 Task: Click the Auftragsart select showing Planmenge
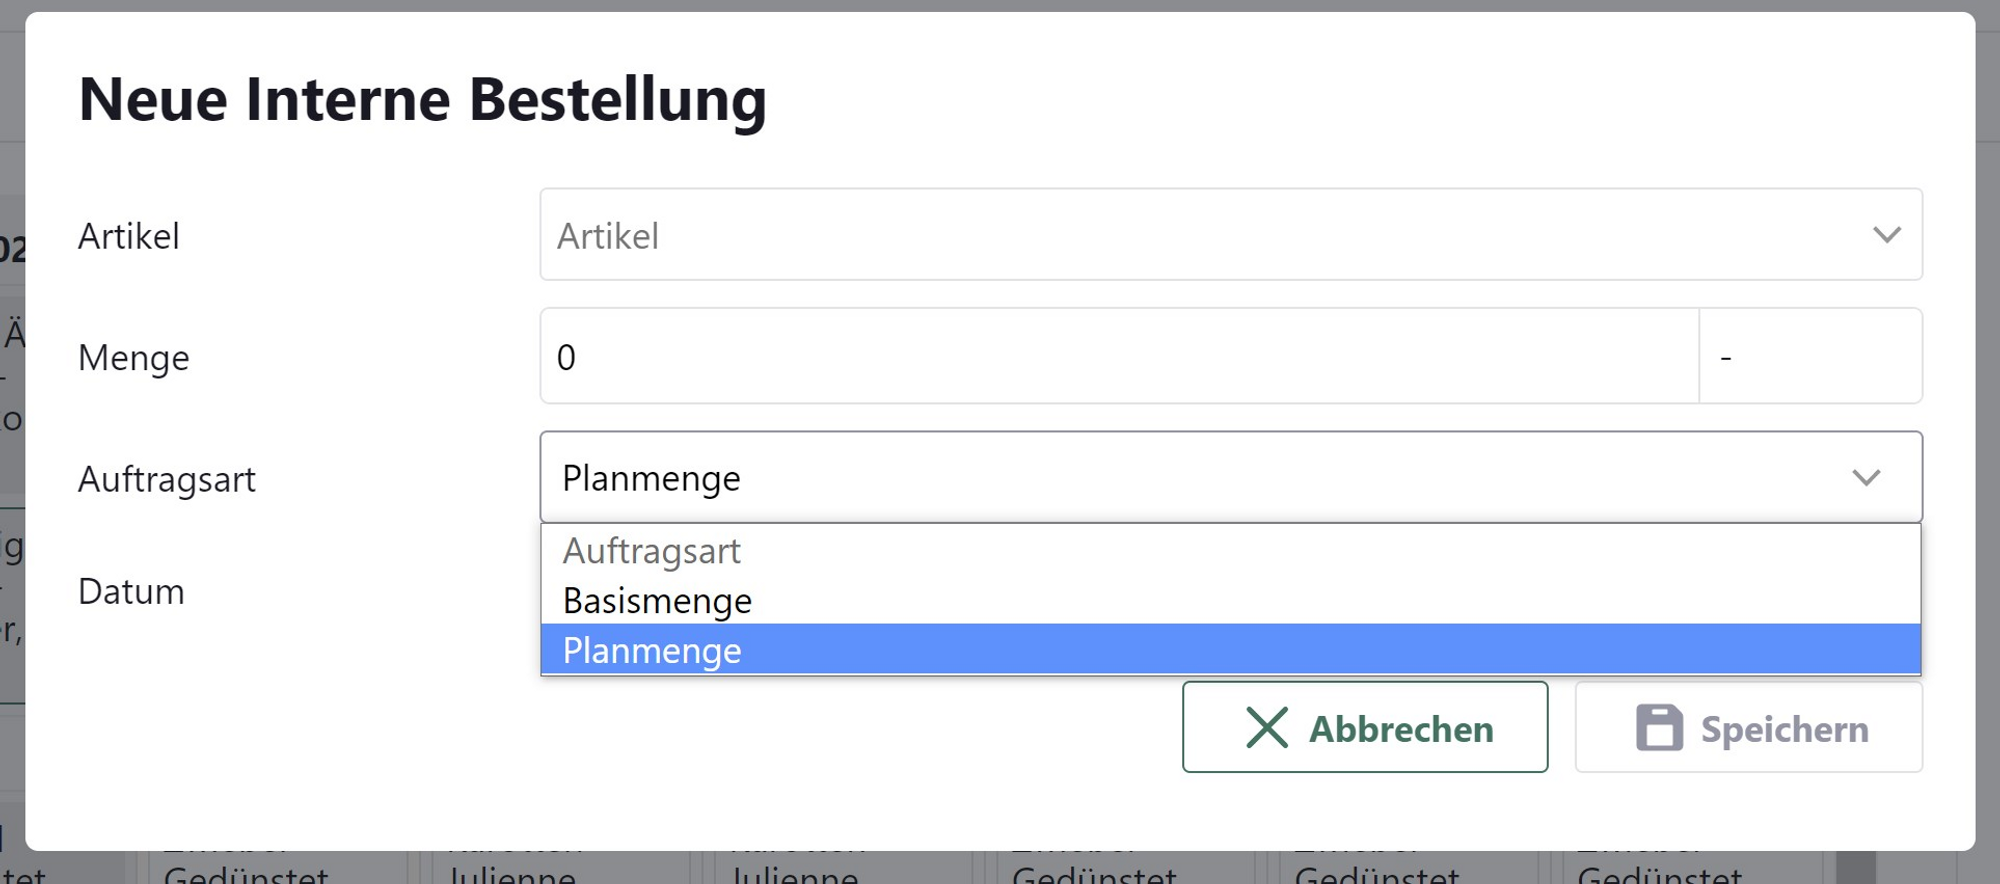(x=1200, y=478)
